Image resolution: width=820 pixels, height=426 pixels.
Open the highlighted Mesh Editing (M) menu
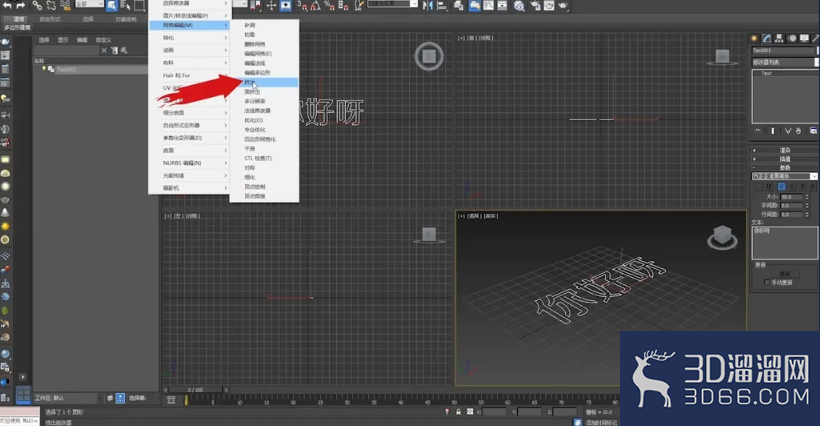coord(189,25)
